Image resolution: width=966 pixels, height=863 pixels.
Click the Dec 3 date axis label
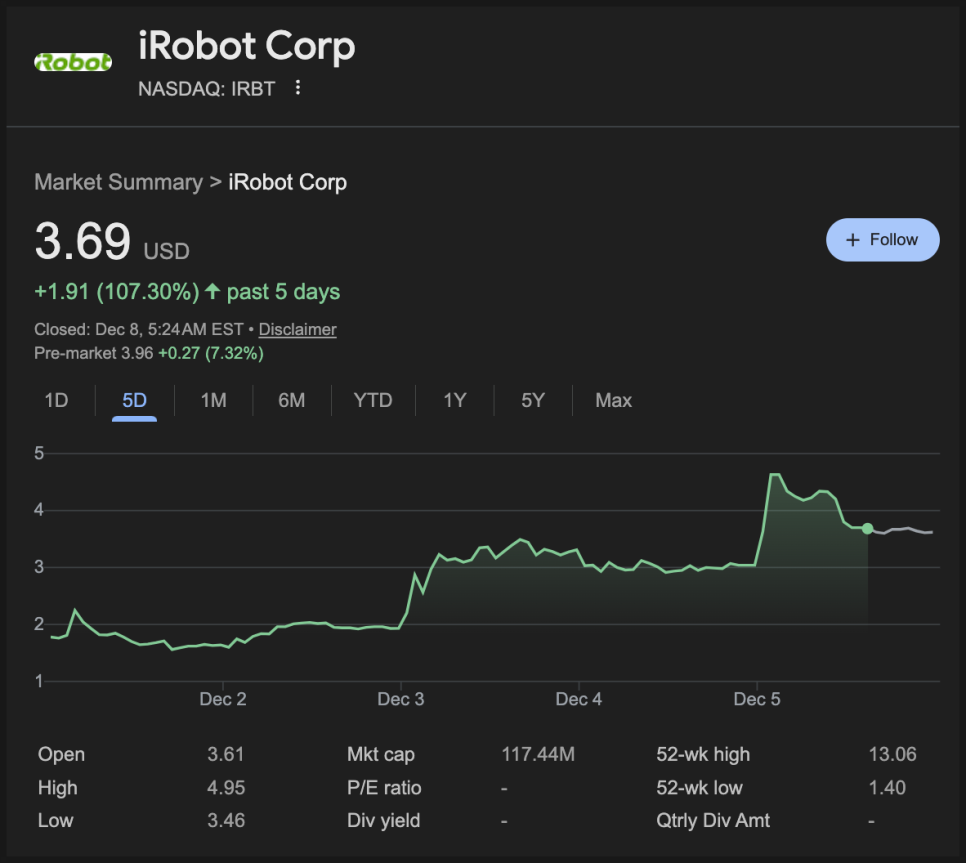400,699
